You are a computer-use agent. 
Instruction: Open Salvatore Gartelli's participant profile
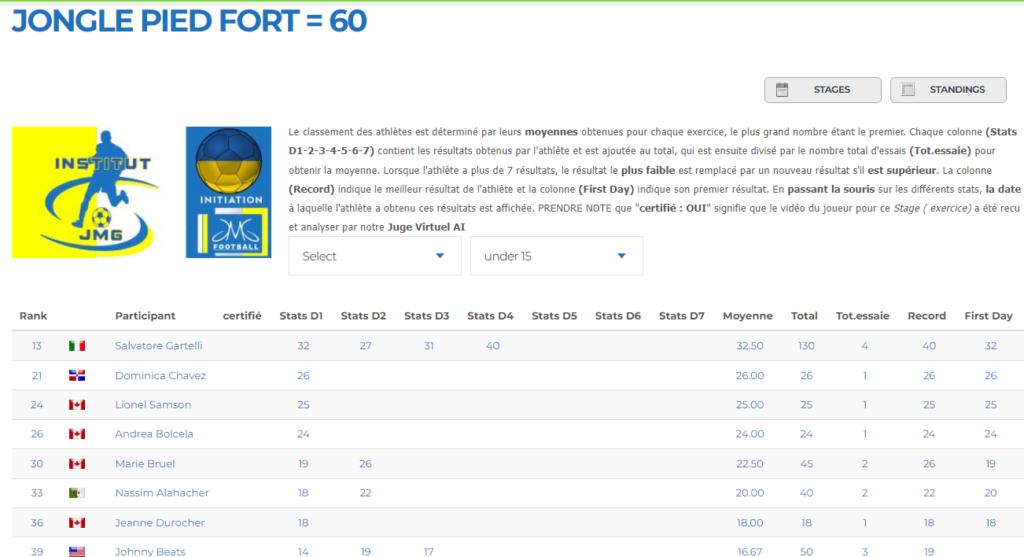pos(159,346)
